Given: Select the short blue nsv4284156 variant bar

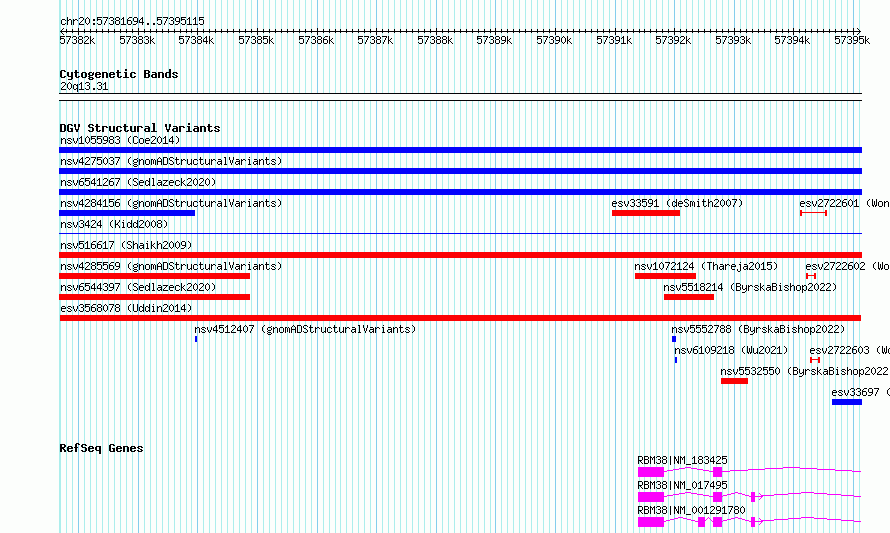Looking at the screenshot, I should click(127, 213).
